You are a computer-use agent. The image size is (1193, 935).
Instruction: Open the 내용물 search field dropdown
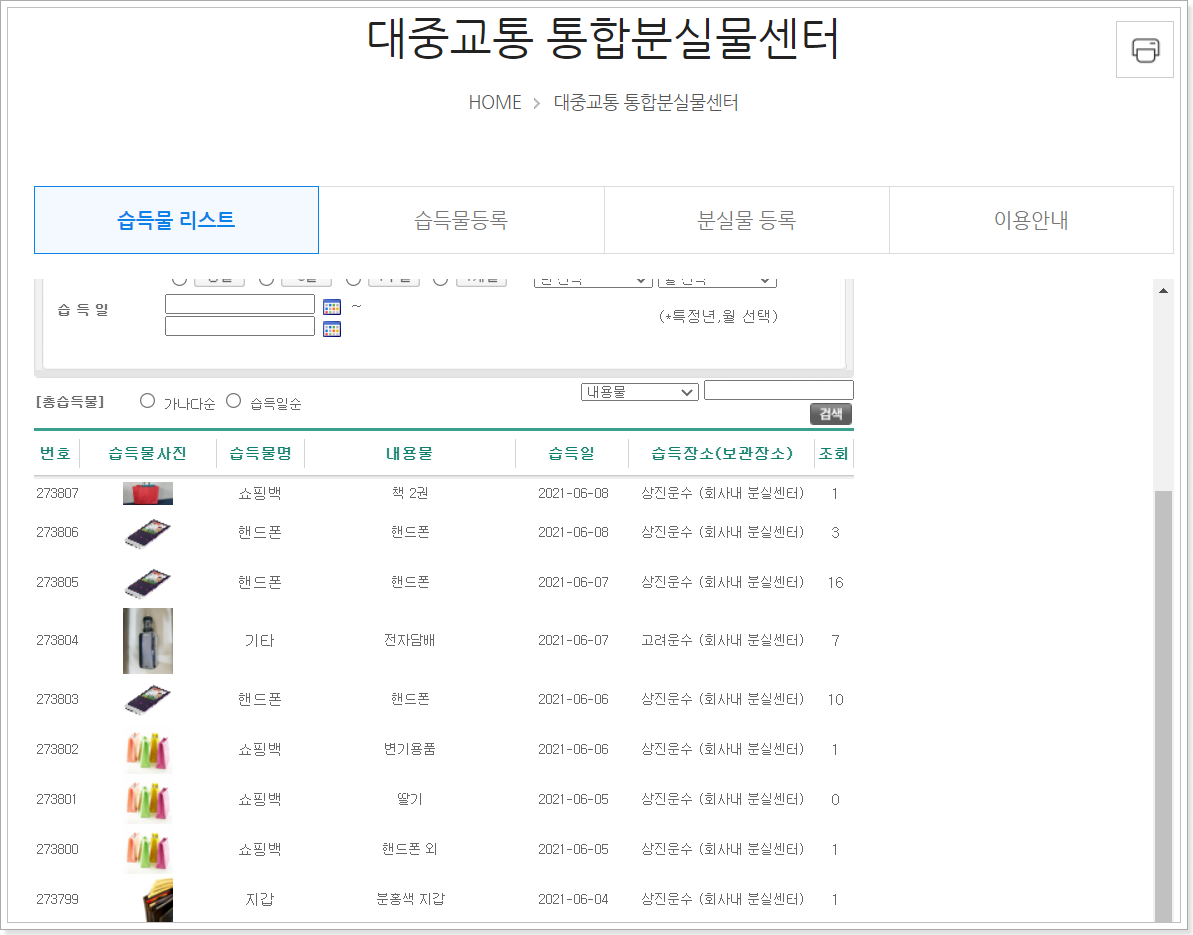click(639, 391)
